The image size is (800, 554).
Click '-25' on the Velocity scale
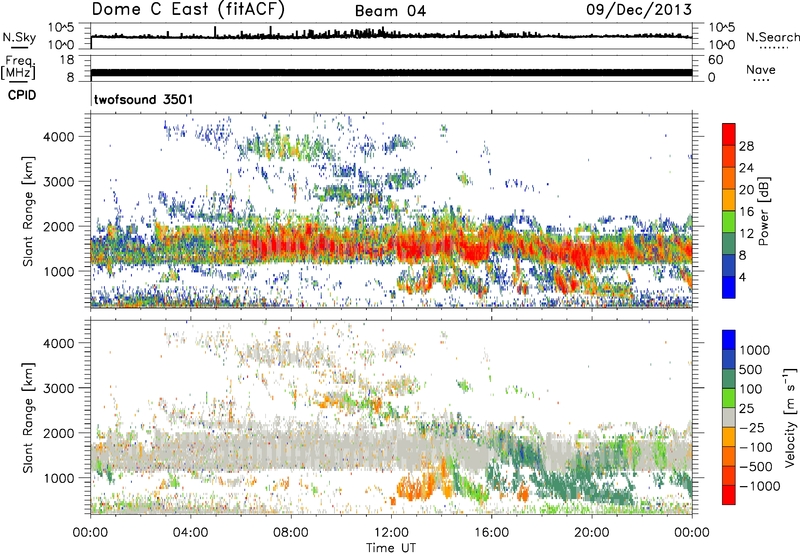click(752, 427)
